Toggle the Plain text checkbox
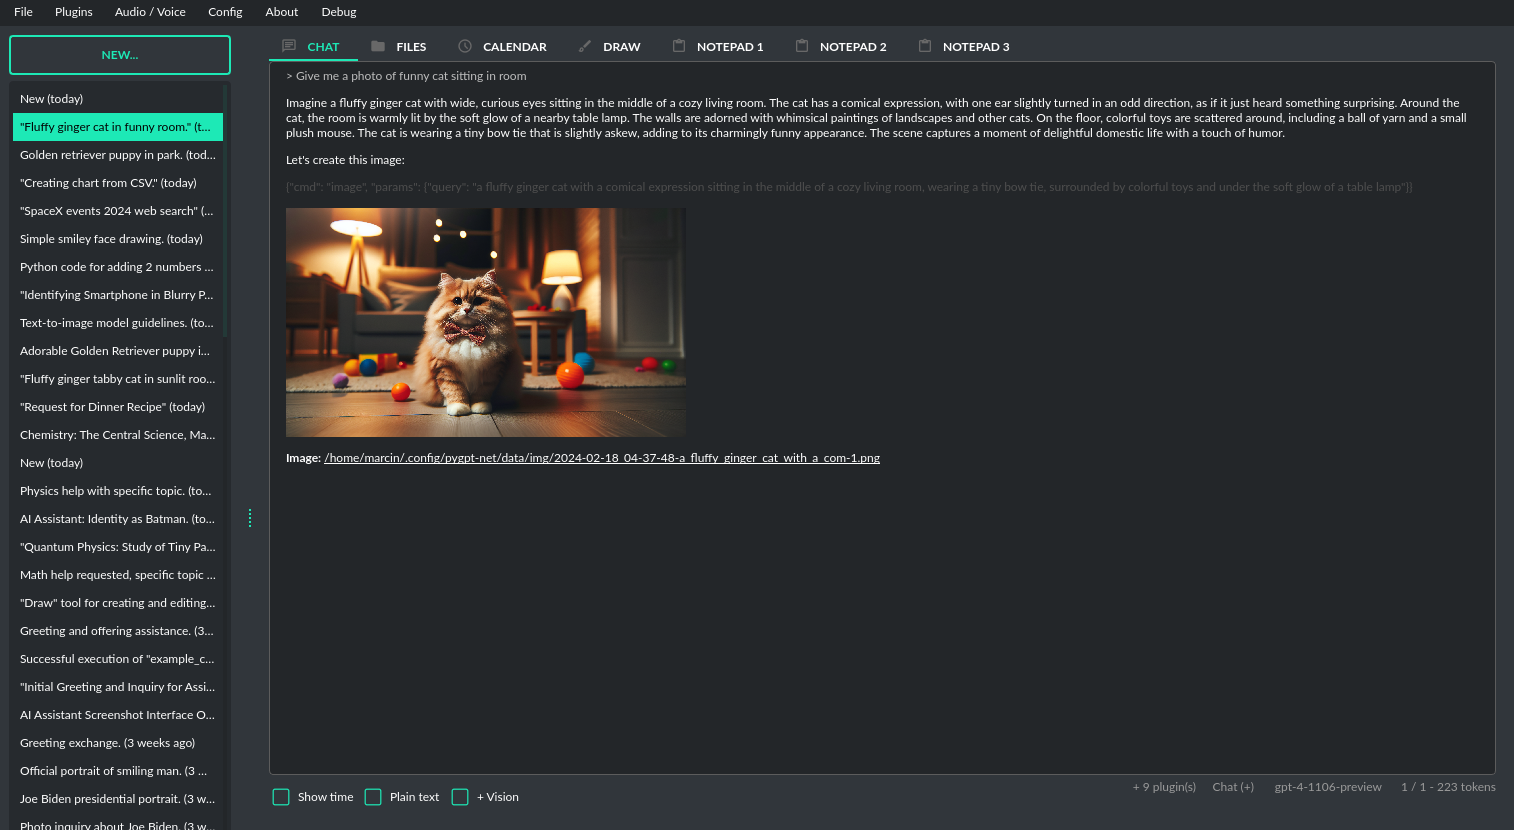This screenshot has width=1514, height=830. tap(373, 796)
